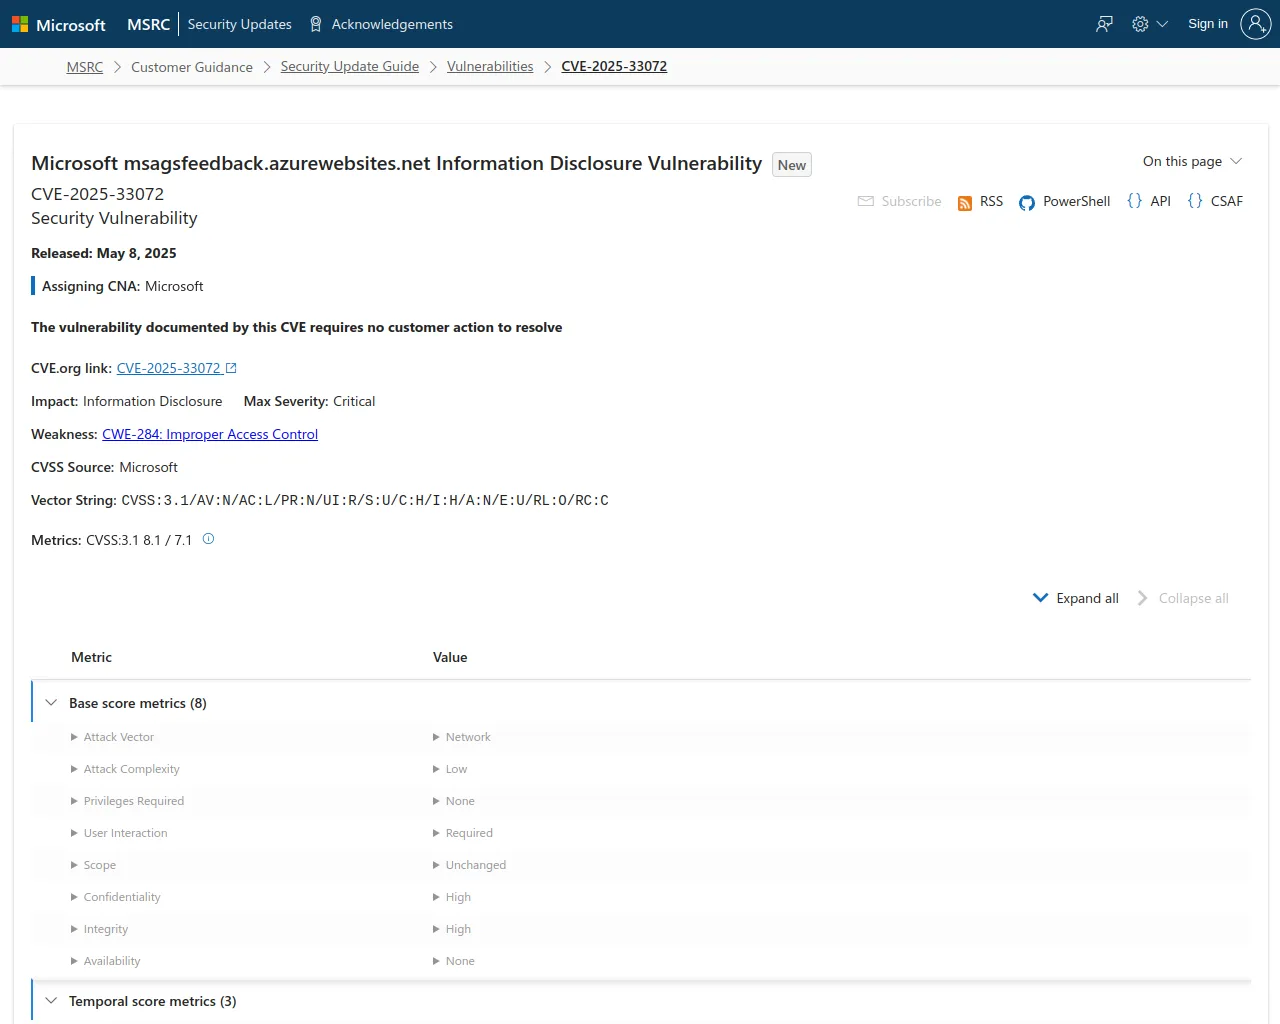
Task: Click the GitHub PowerShell icon
Action: point(1027,203)
